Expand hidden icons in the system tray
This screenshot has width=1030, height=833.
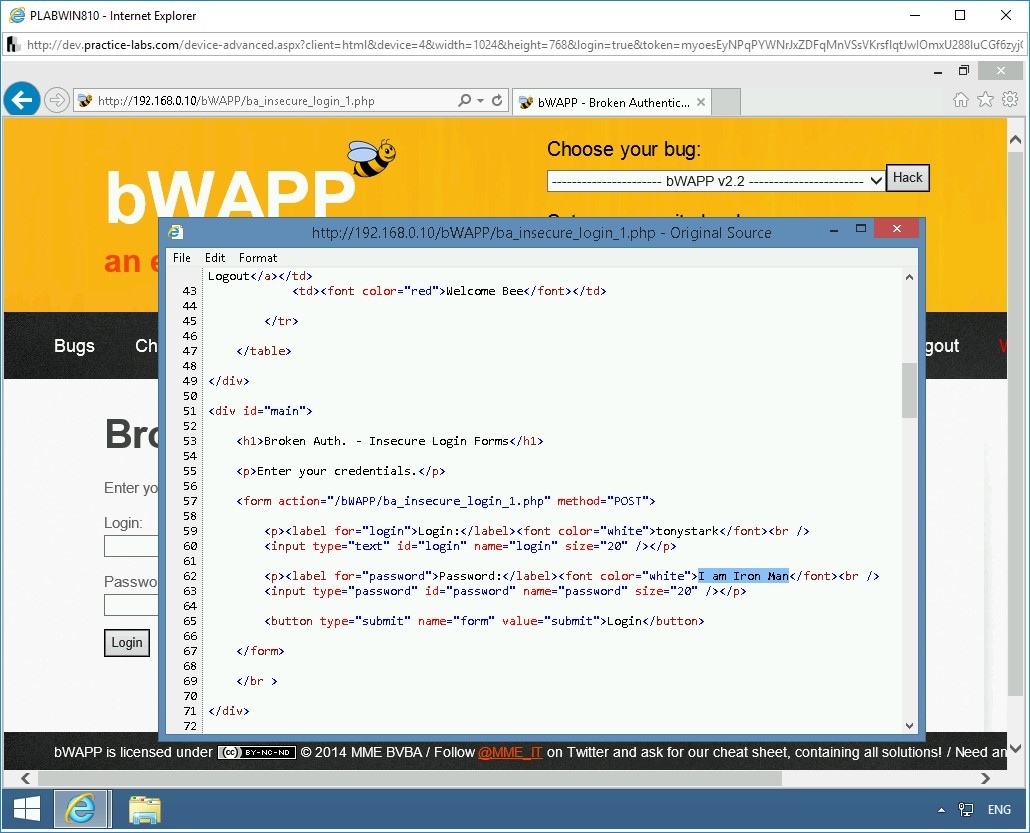tap(940, 809)
